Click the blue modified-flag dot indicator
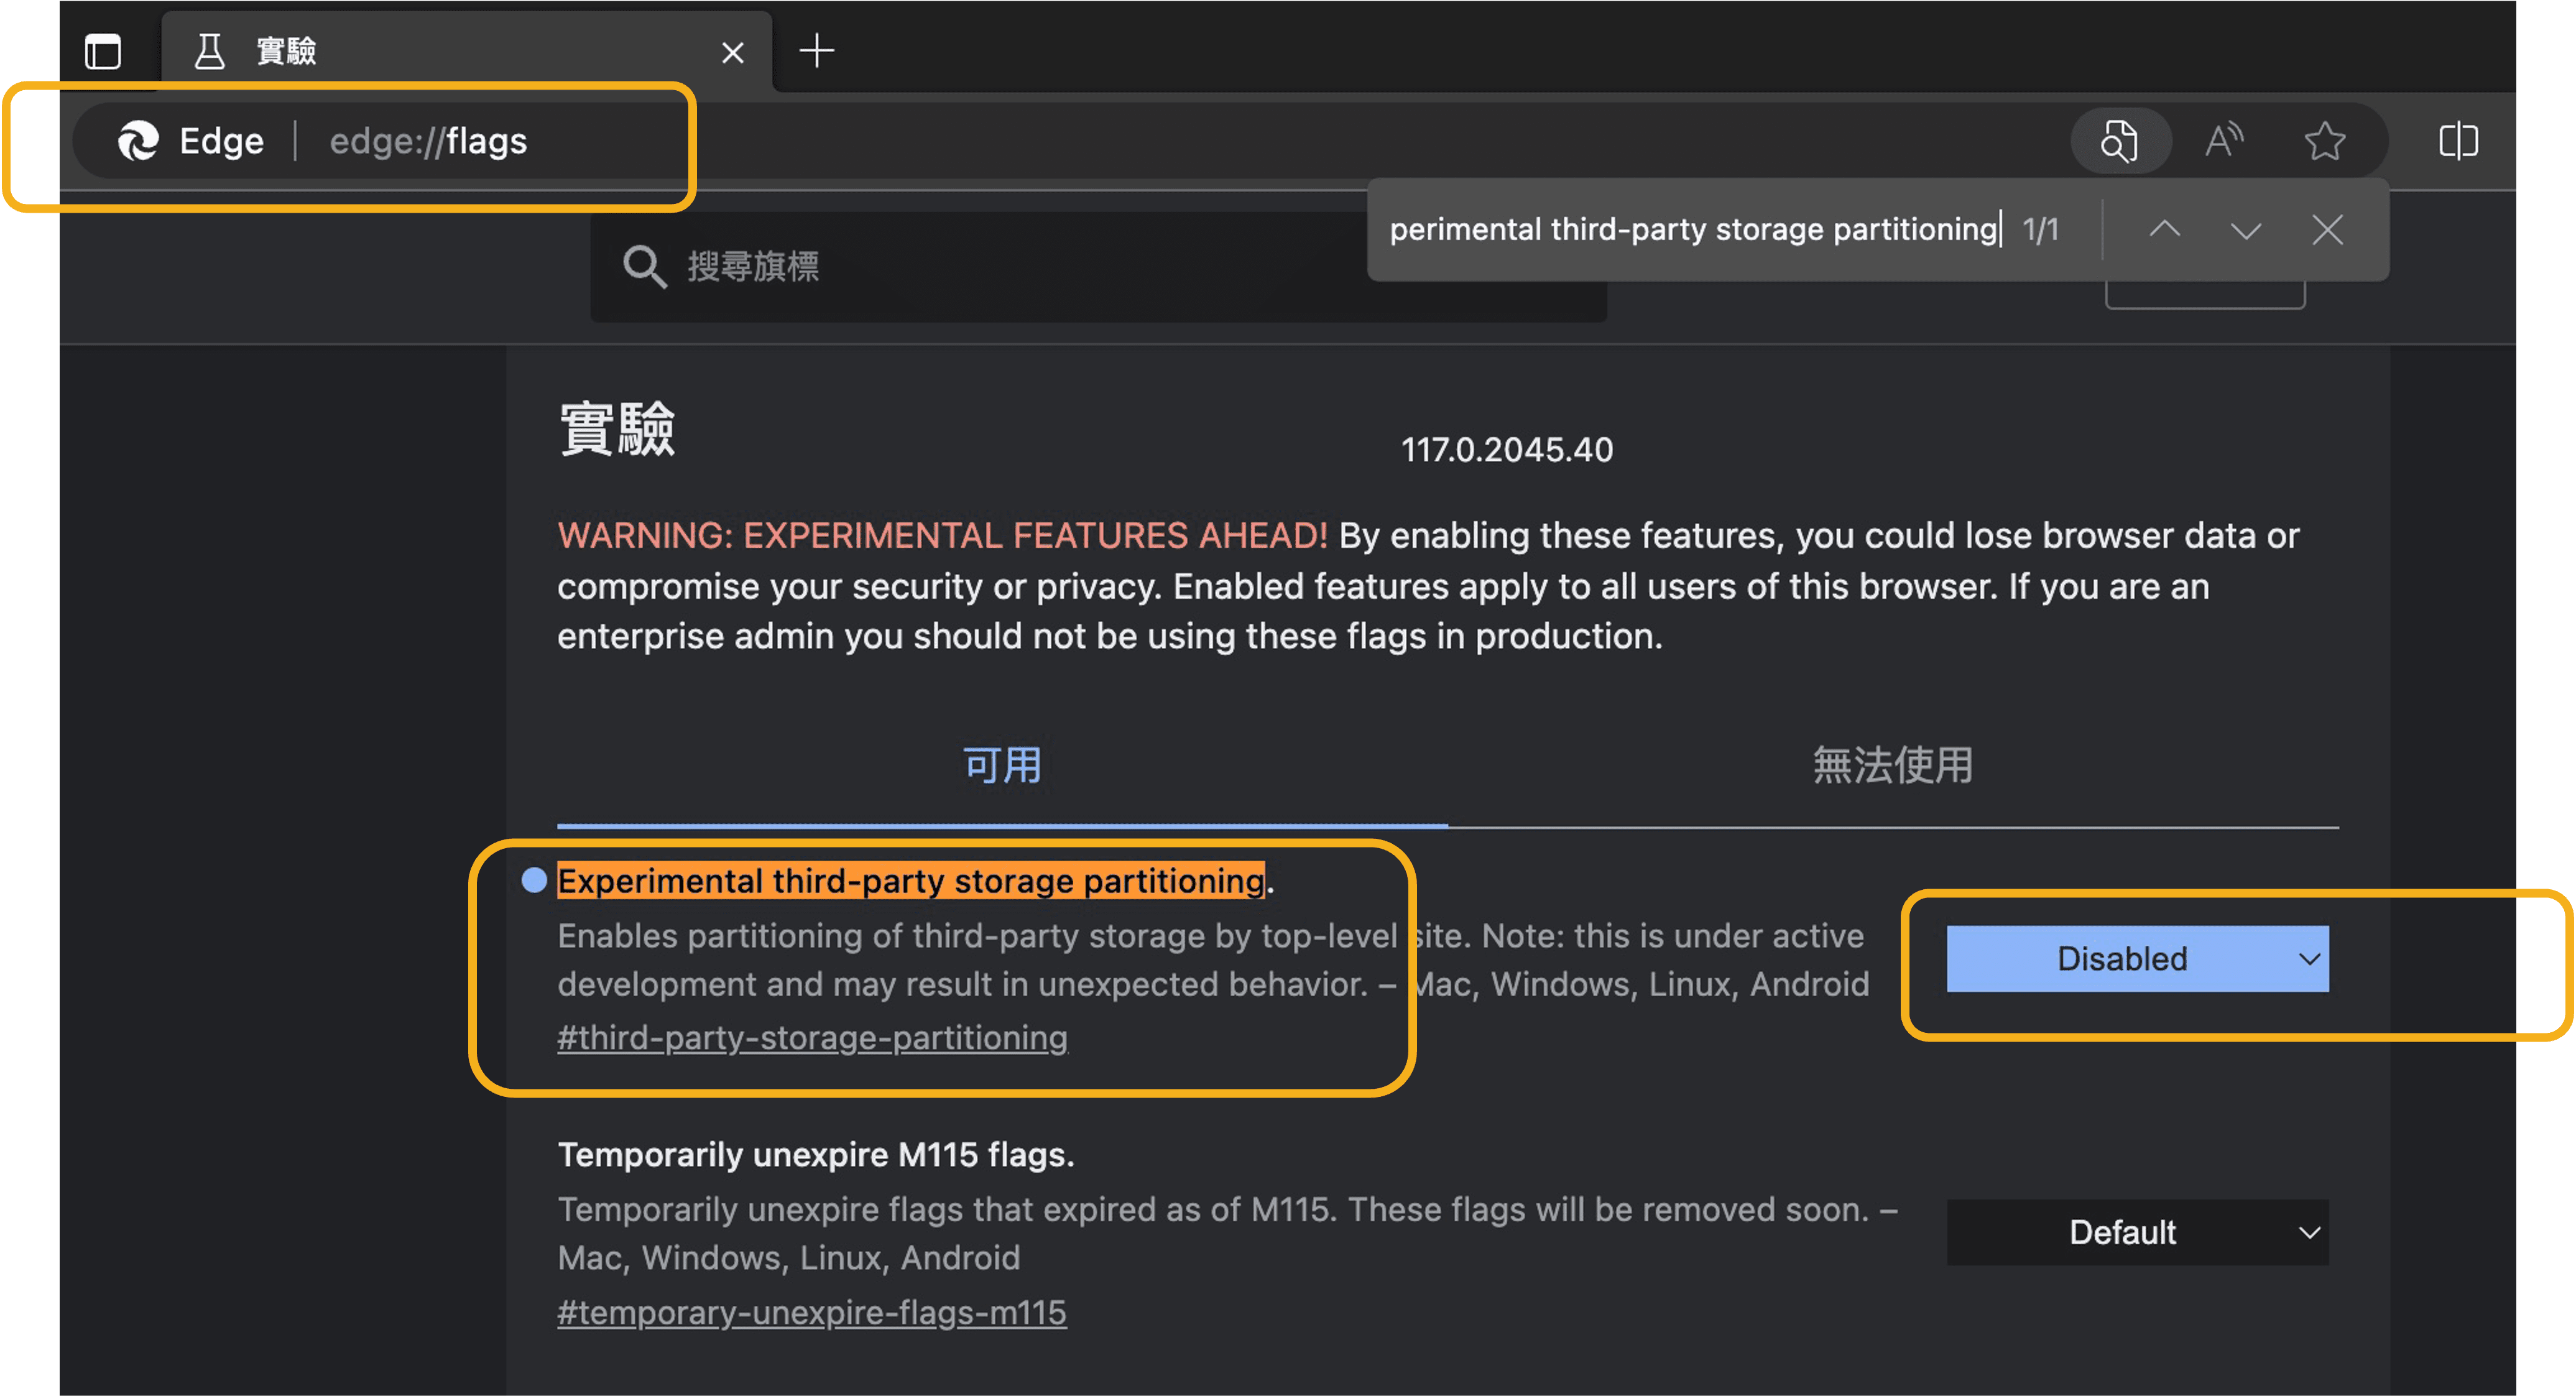 535,880
